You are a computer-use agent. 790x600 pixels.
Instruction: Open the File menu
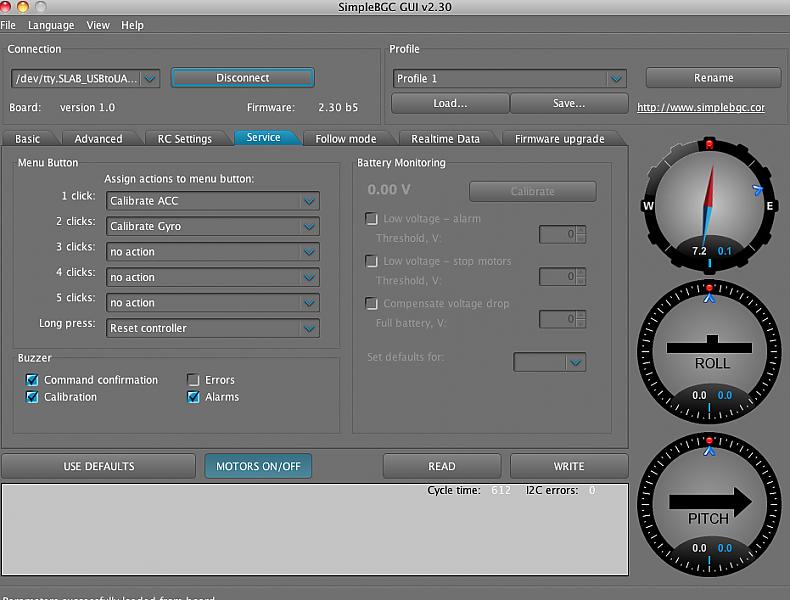tap(8, 25)
